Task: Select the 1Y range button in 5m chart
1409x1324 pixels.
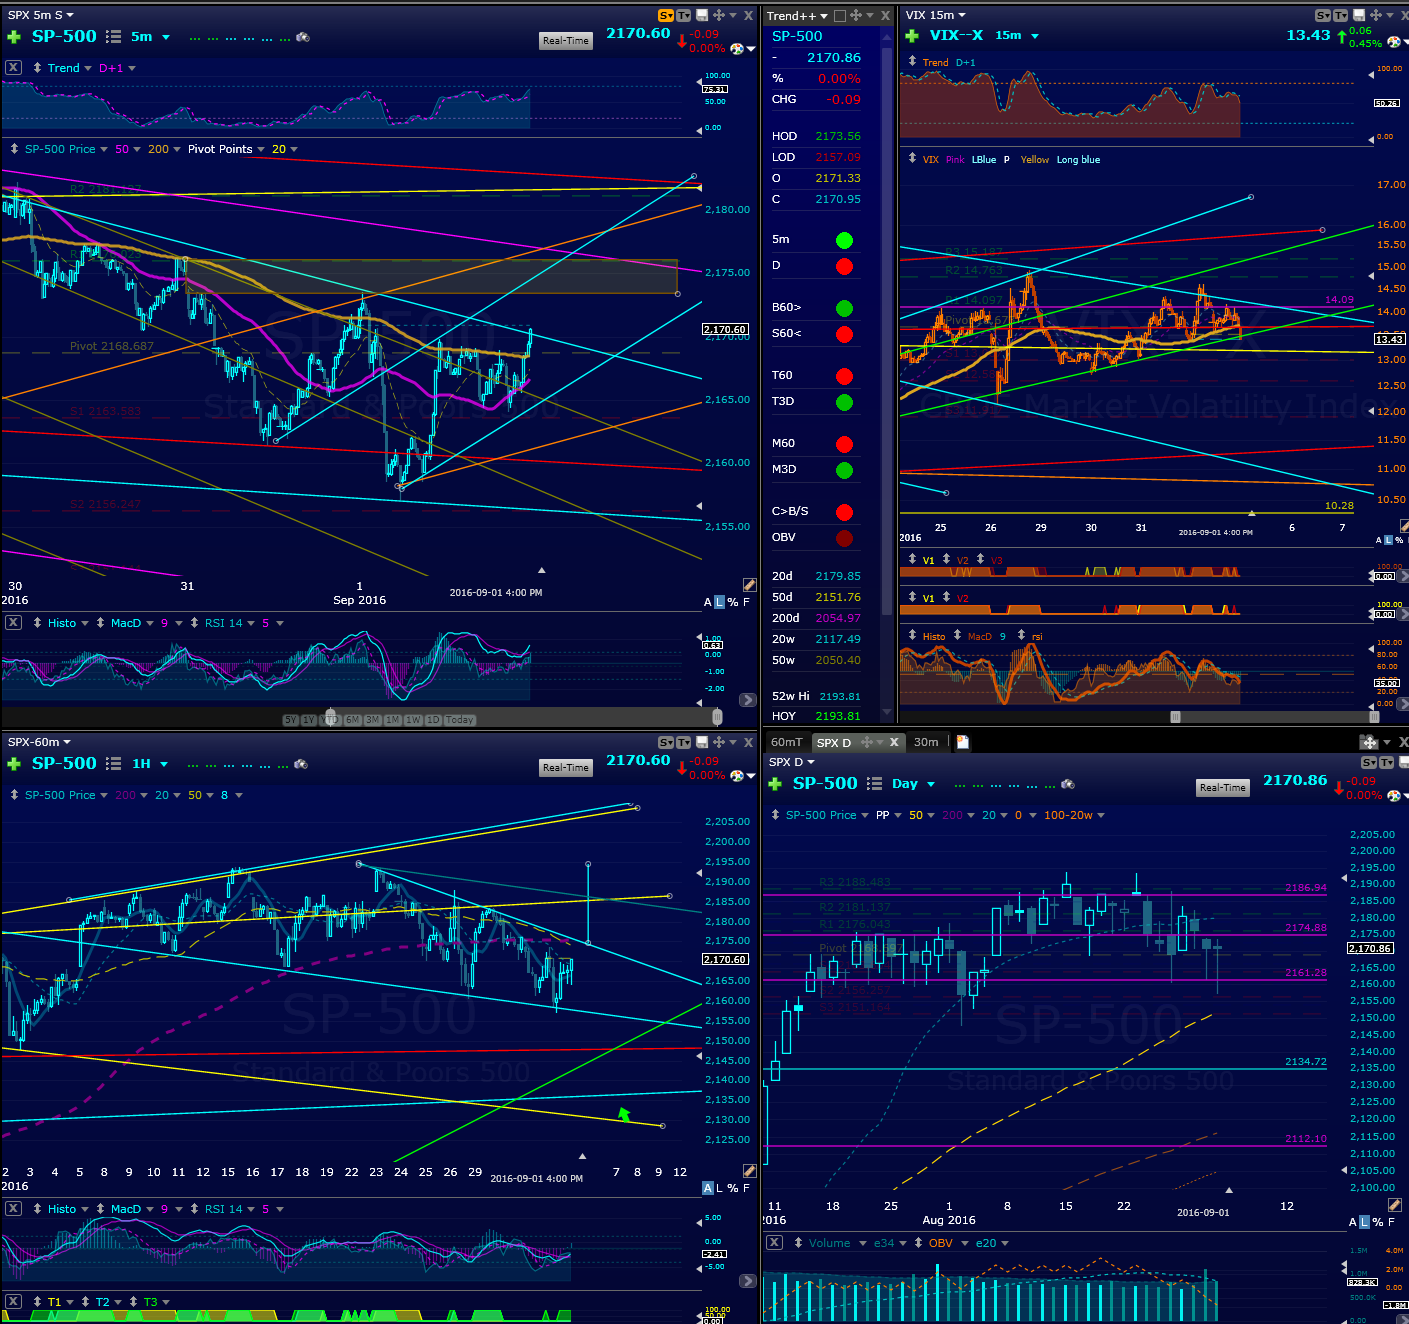Action: 309,720
